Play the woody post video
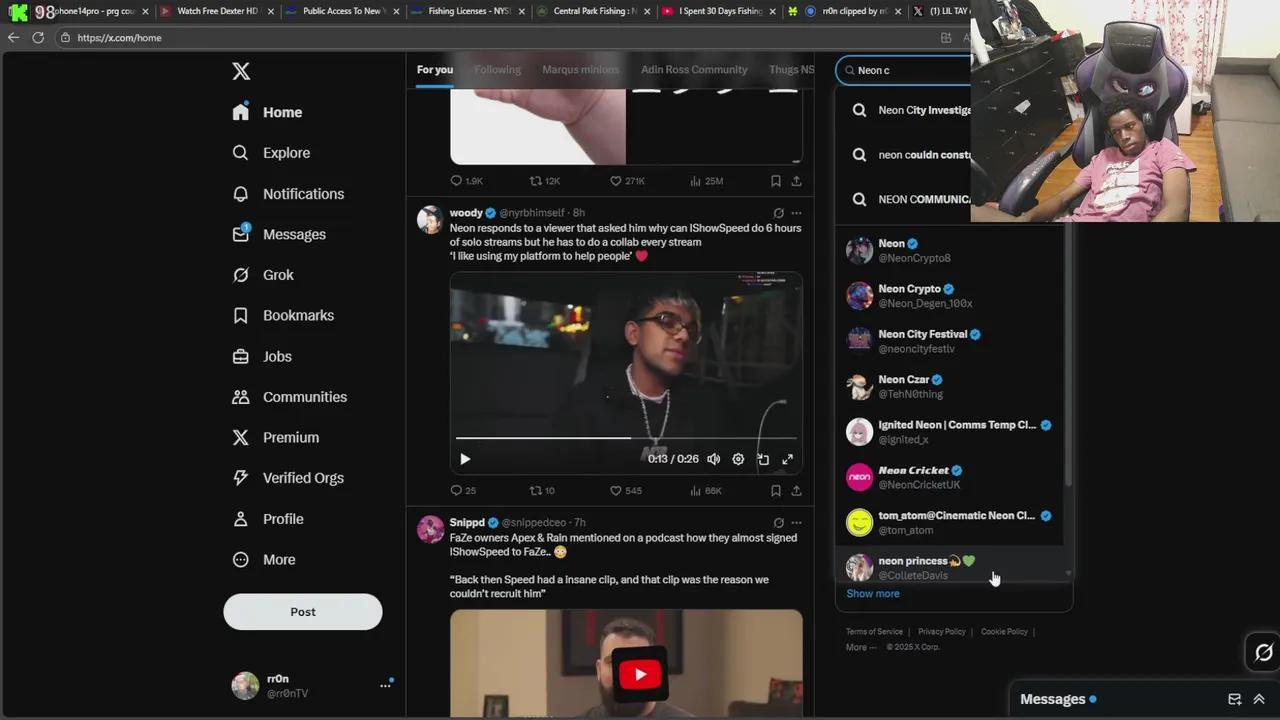Viewport: 1280px width, 720px height. [465, 459]
